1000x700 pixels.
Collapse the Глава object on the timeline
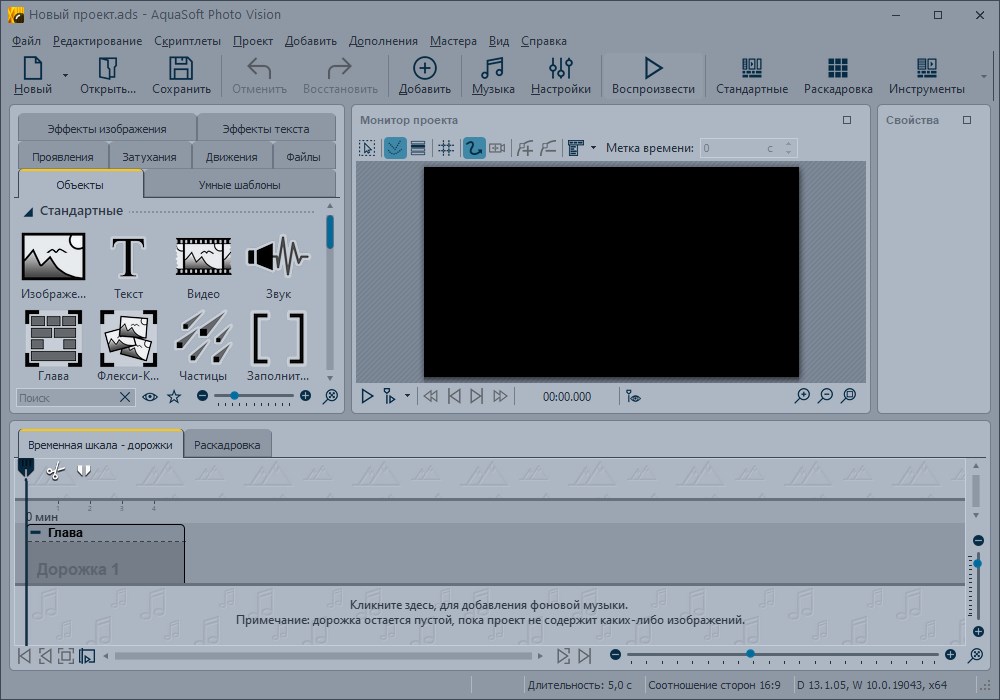[36, 533]
